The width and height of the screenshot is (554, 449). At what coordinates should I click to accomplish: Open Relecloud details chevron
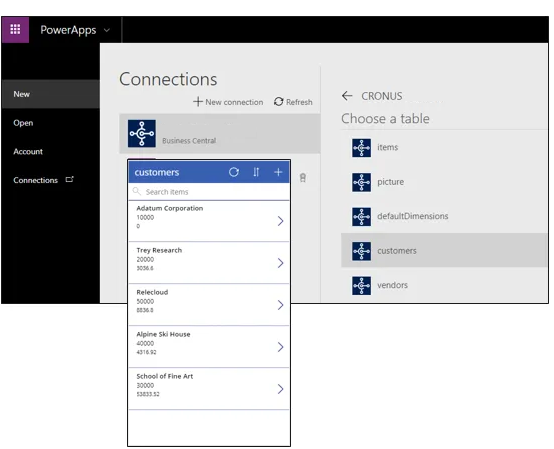(x=281, y=305)
